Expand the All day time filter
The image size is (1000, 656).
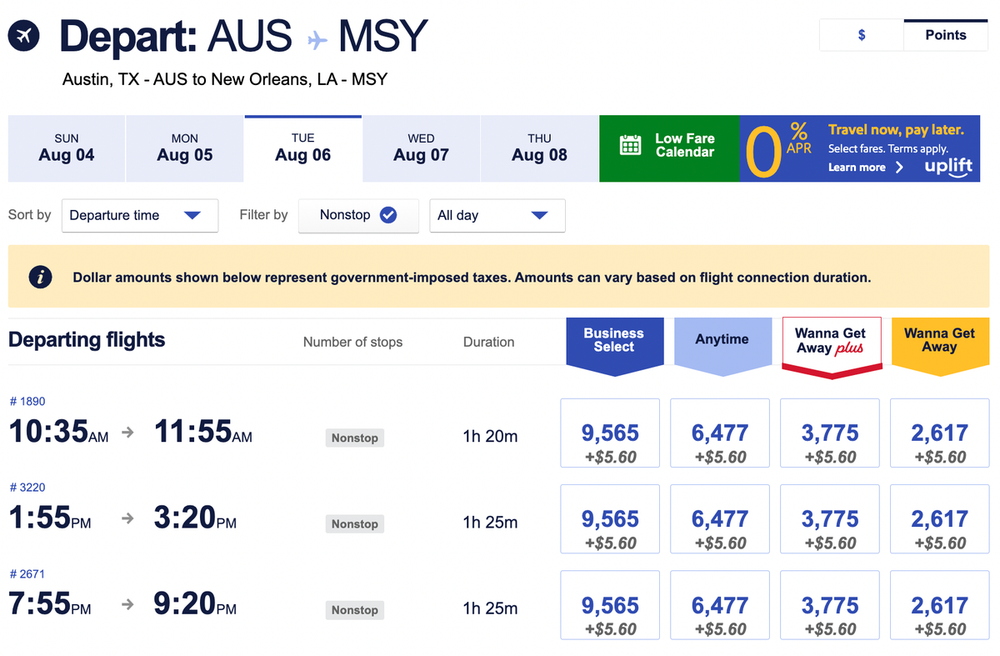[497, 215]
